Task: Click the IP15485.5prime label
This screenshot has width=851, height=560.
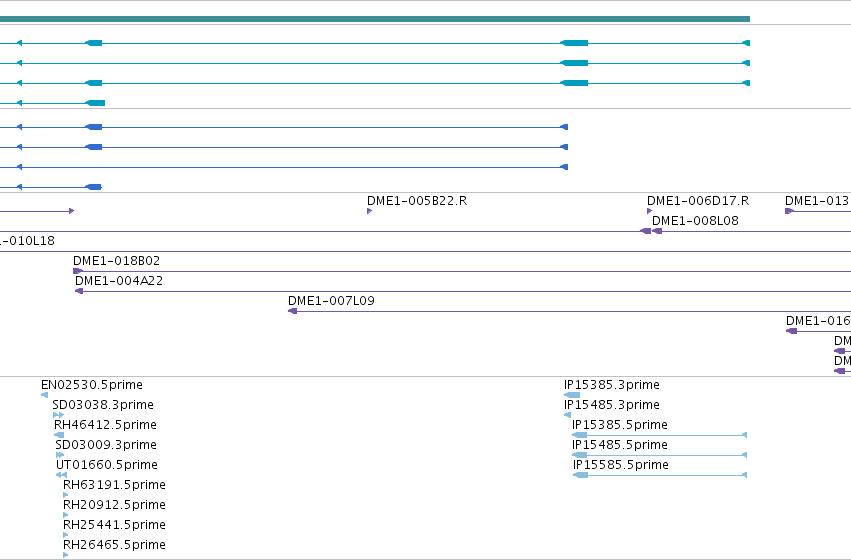Action: coord(620,445)
